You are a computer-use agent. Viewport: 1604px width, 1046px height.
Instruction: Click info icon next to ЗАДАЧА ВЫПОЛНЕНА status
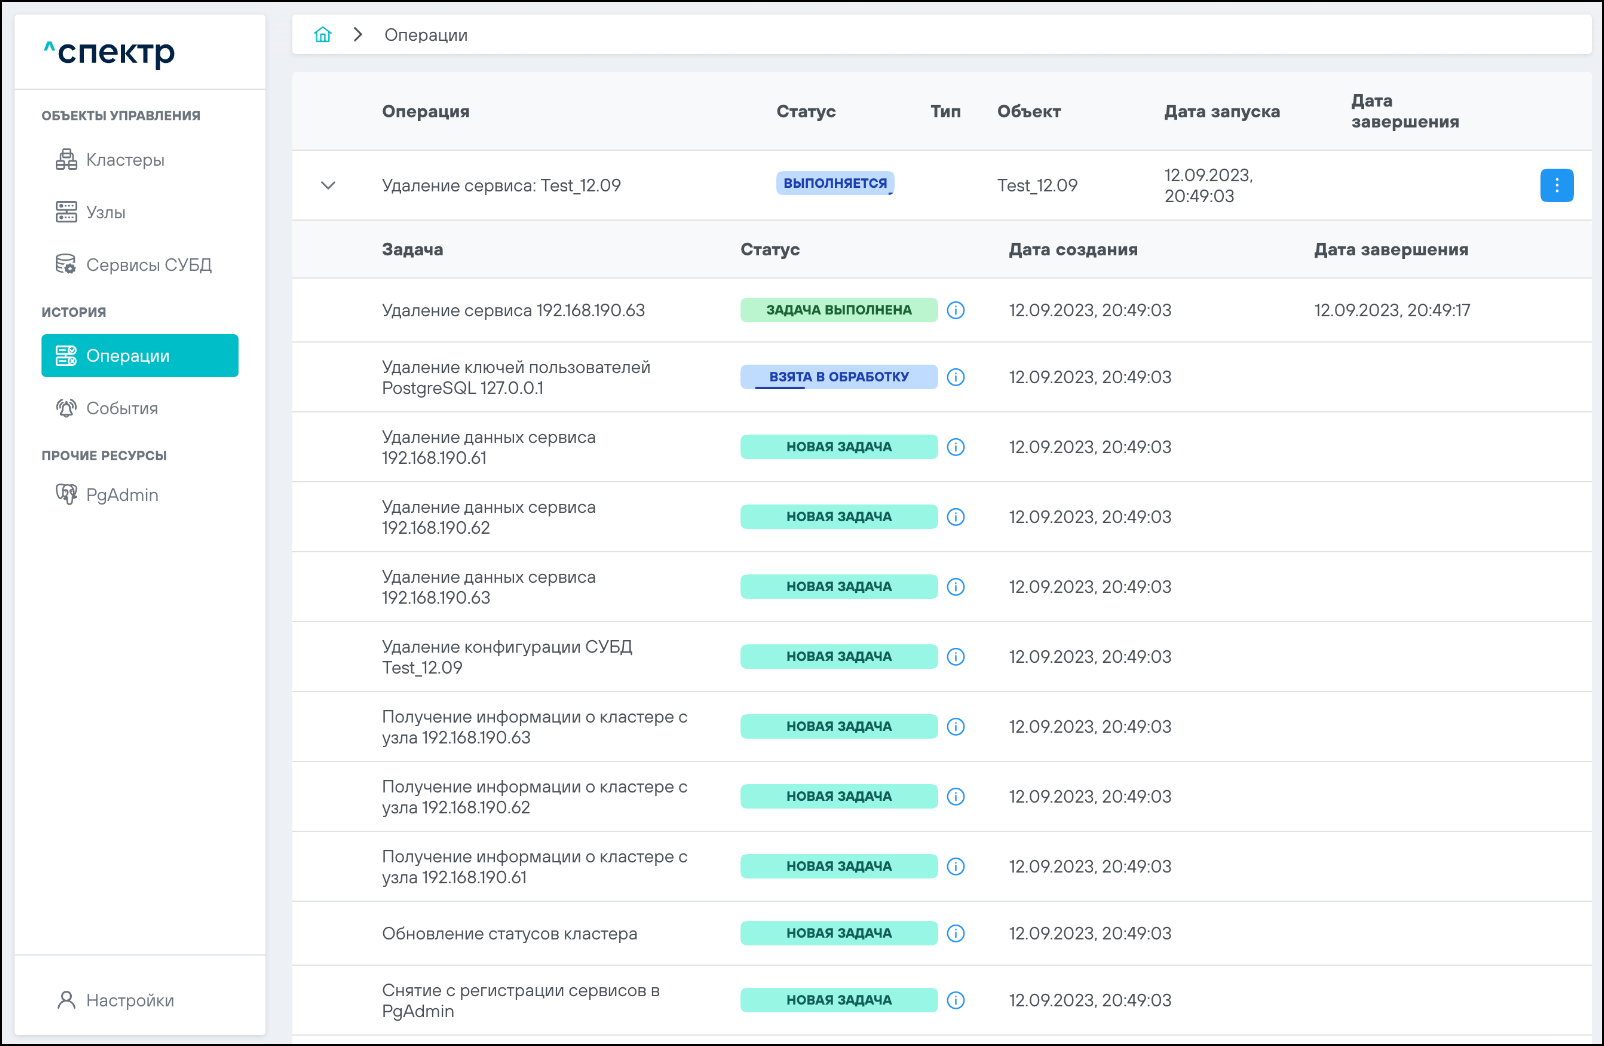[x=956, y=310]
